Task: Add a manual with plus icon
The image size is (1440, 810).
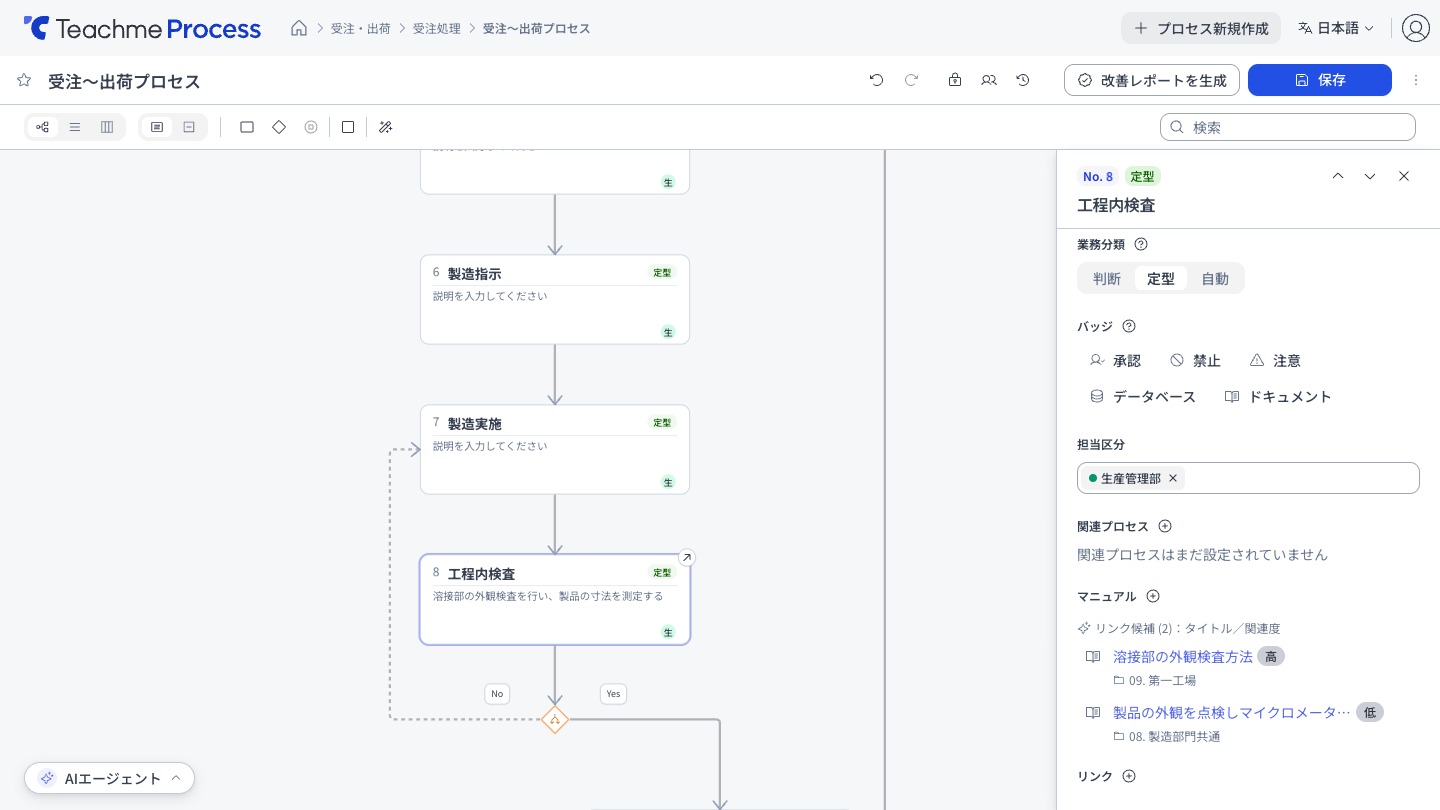Action: coord(1153,596)
